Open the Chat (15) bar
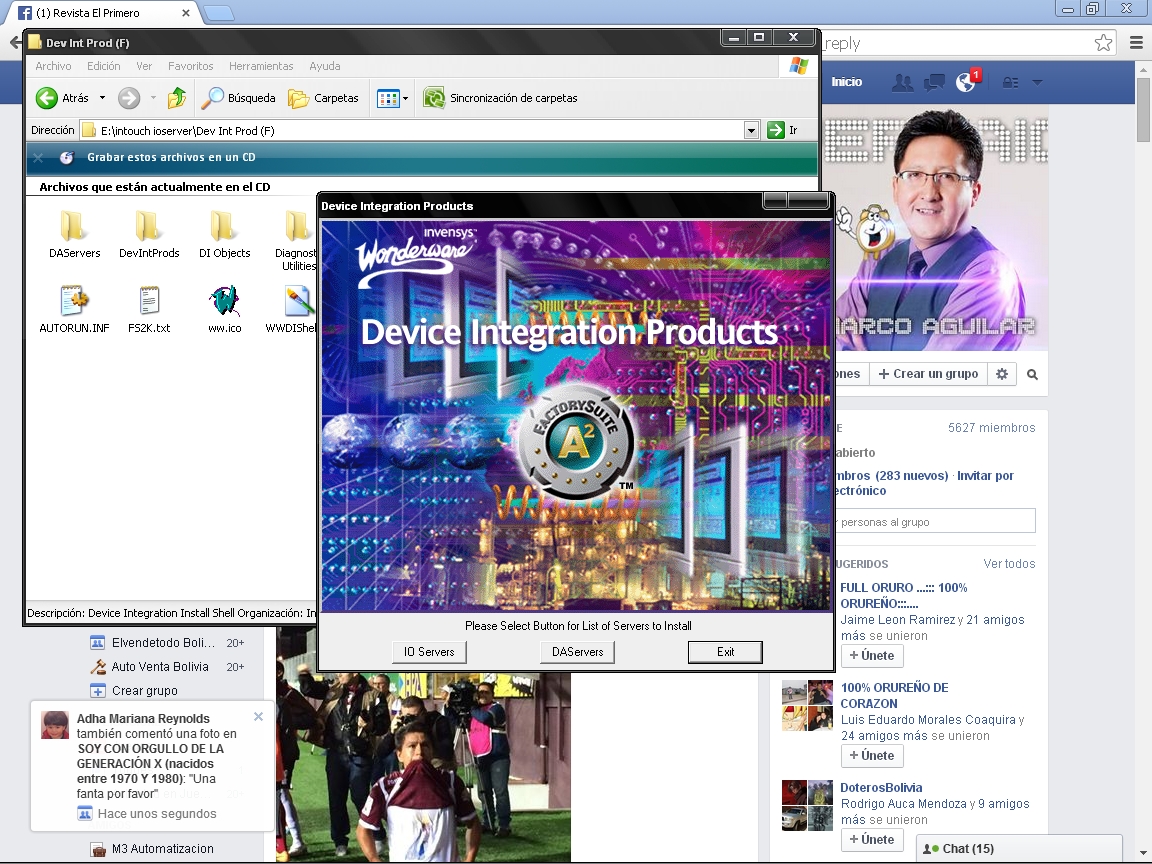This screenshot has height=864, width=1152. (1020, 849)
